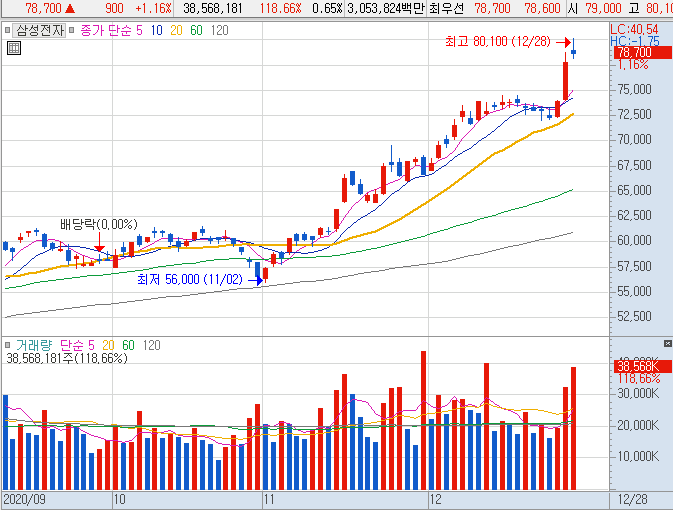
Task: Select the green 60-day price moving average
Action: pyautogui.click(x=196, y=30)
